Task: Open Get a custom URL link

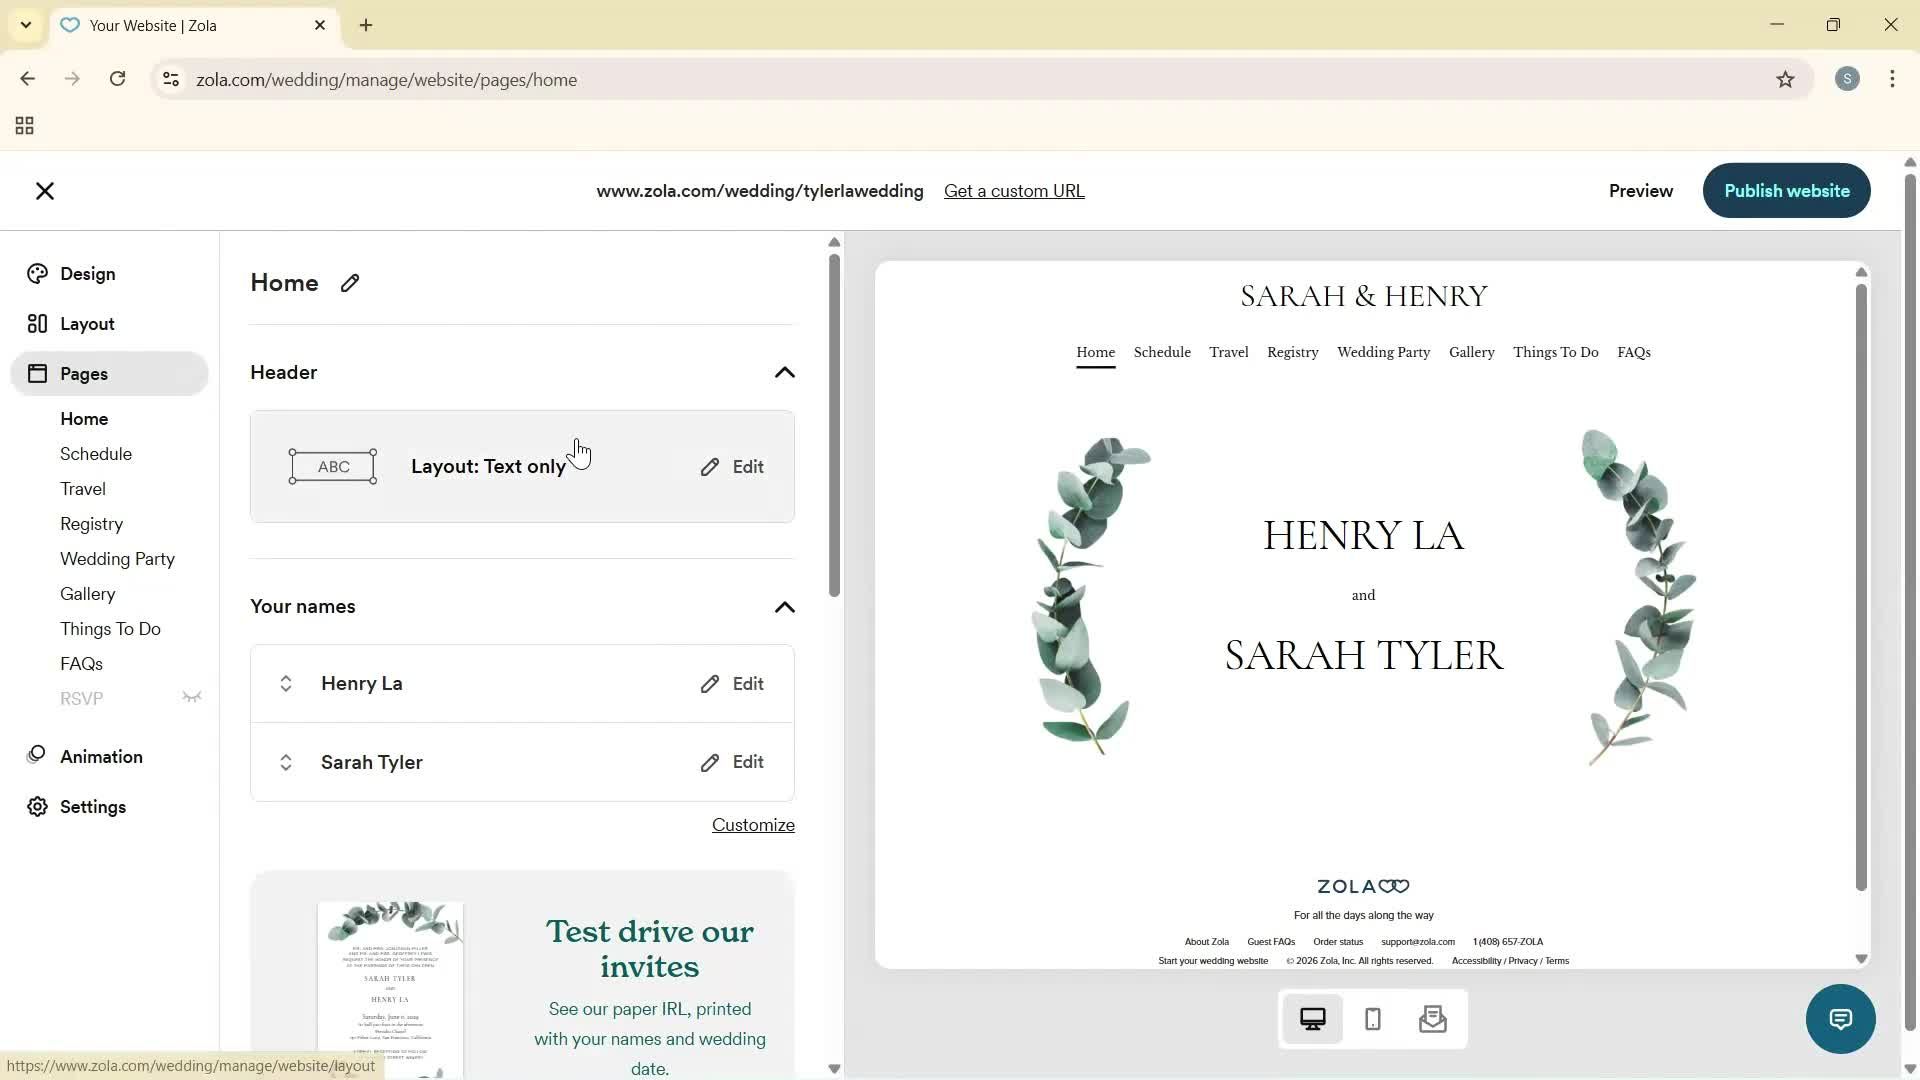Action: pyautogui.click(x=1014, y=190)
